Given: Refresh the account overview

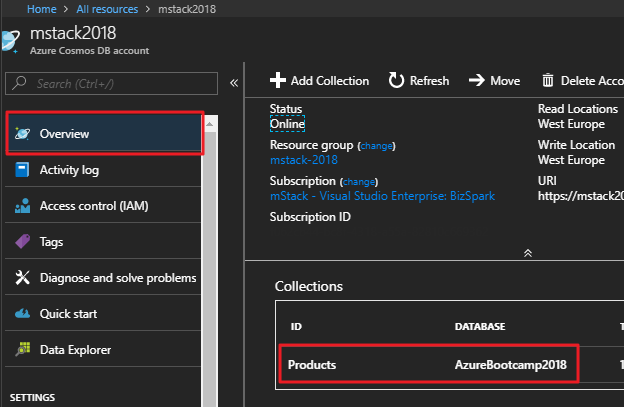Looking at the screenshot, I should 419,81.
